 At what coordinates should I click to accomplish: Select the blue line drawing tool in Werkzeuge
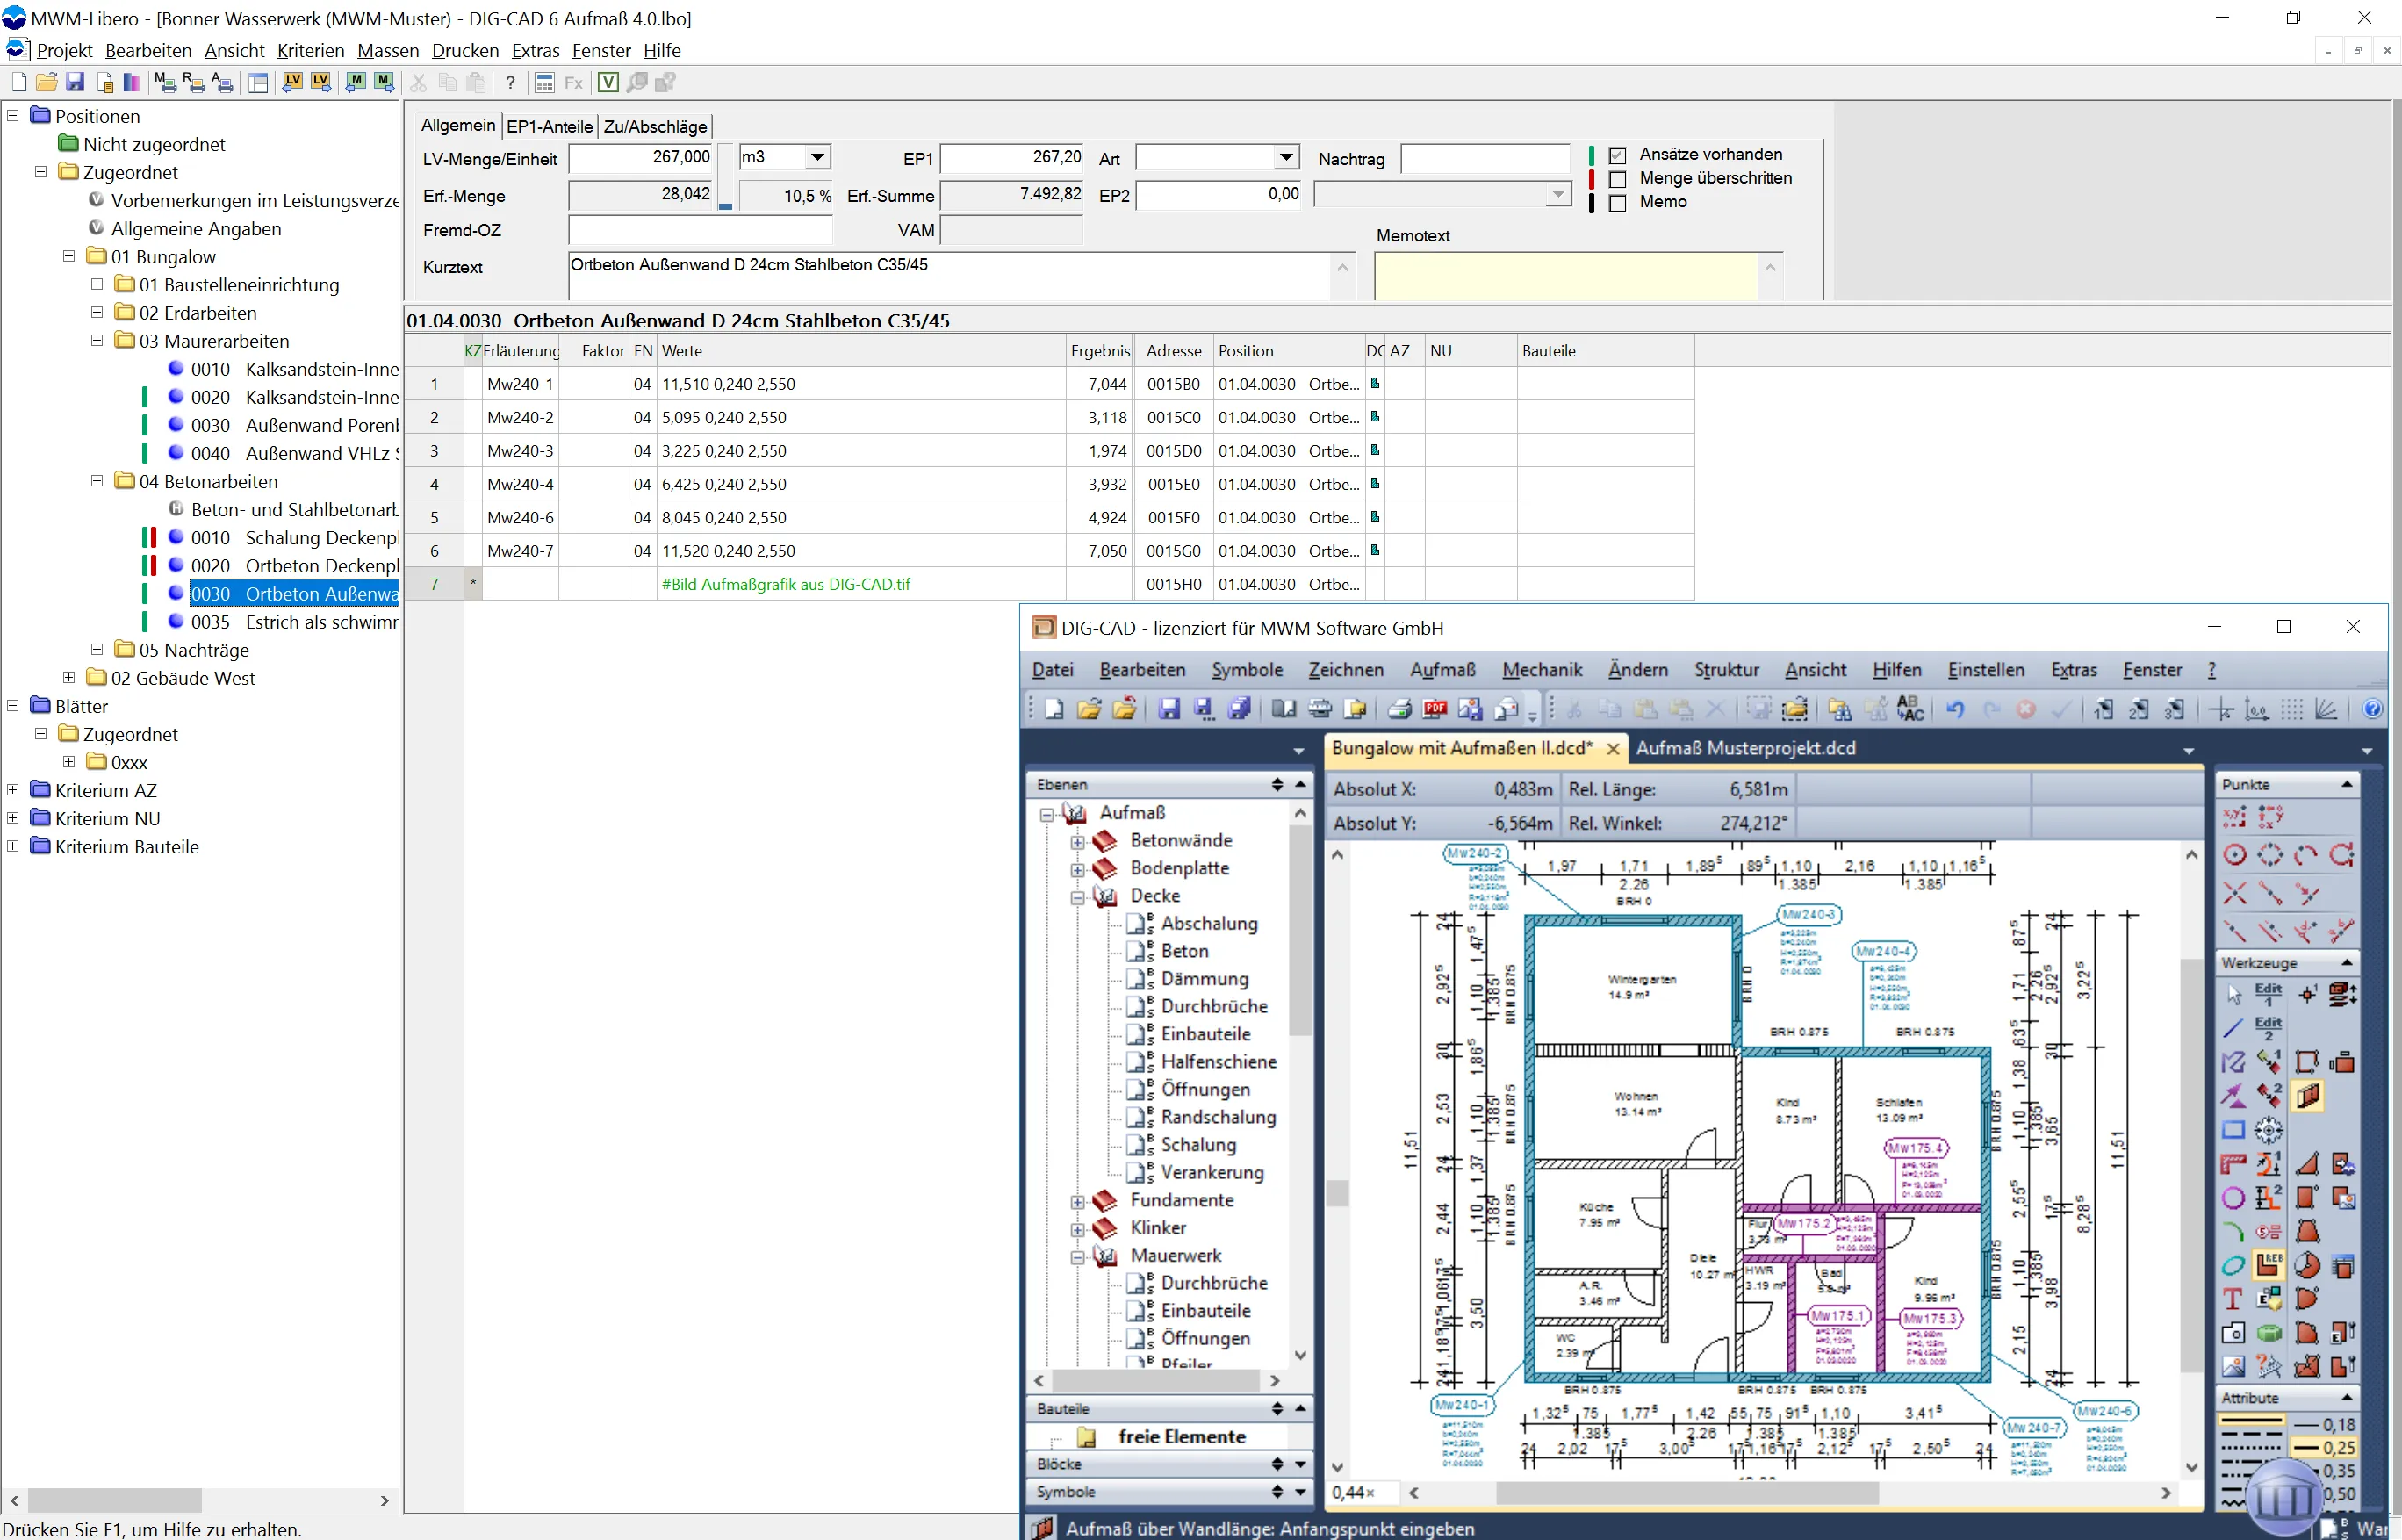(2234, 1028)
